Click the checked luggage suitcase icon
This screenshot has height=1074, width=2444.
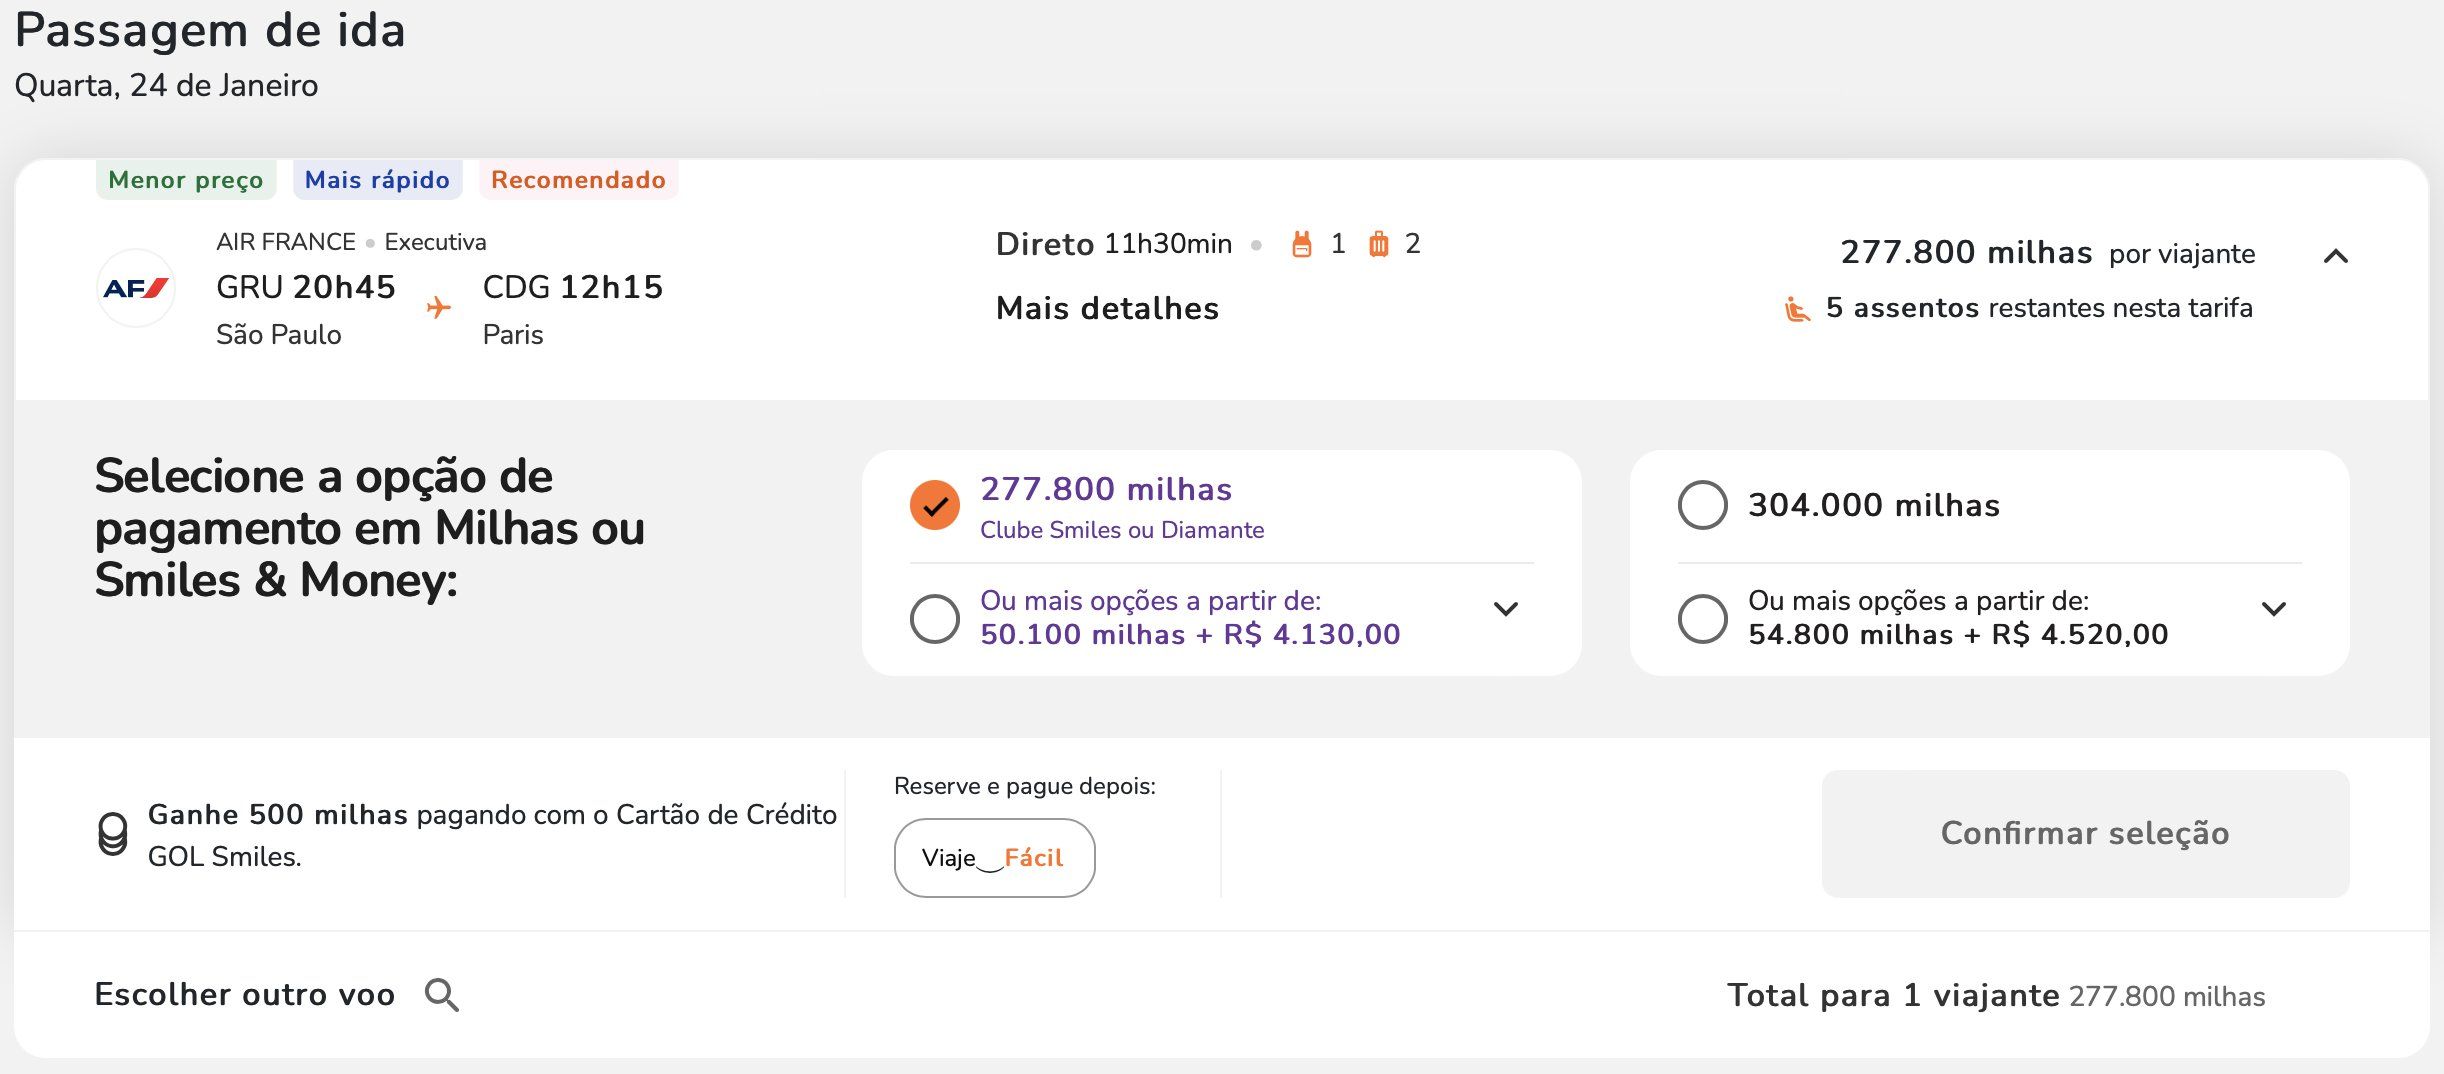tap(1378, 244)
